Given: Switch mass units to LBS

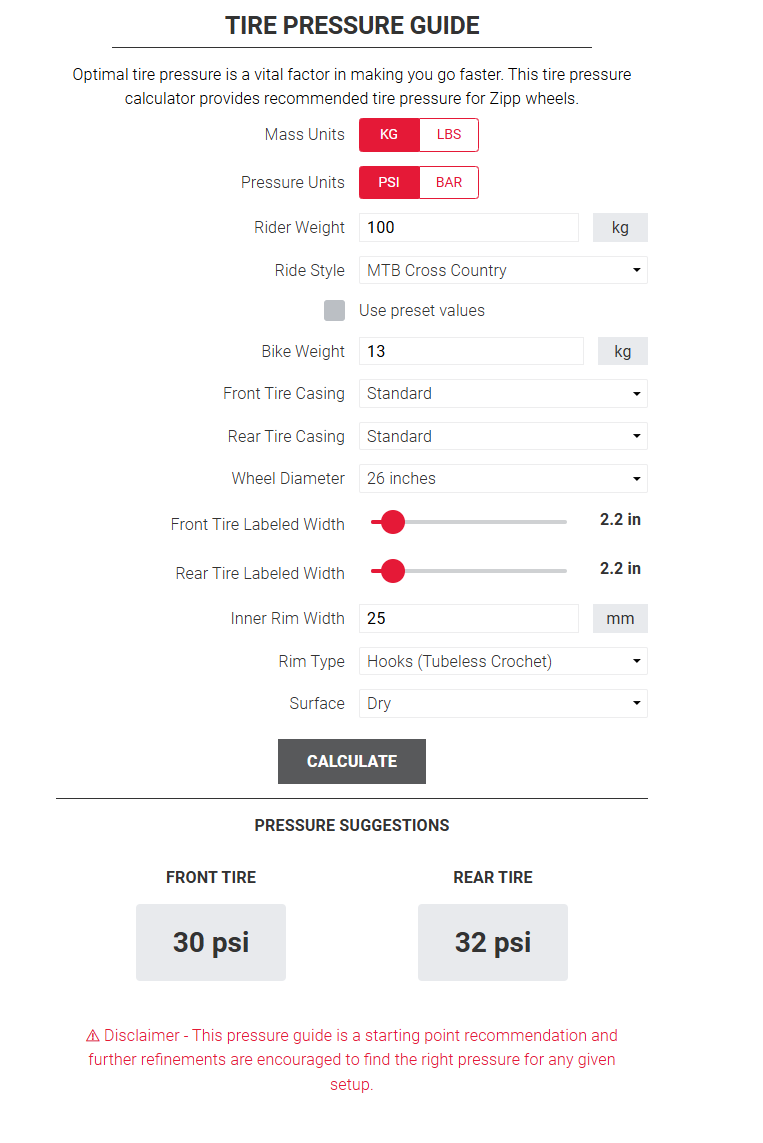Looking at the screenshot, I should [449, 135].
